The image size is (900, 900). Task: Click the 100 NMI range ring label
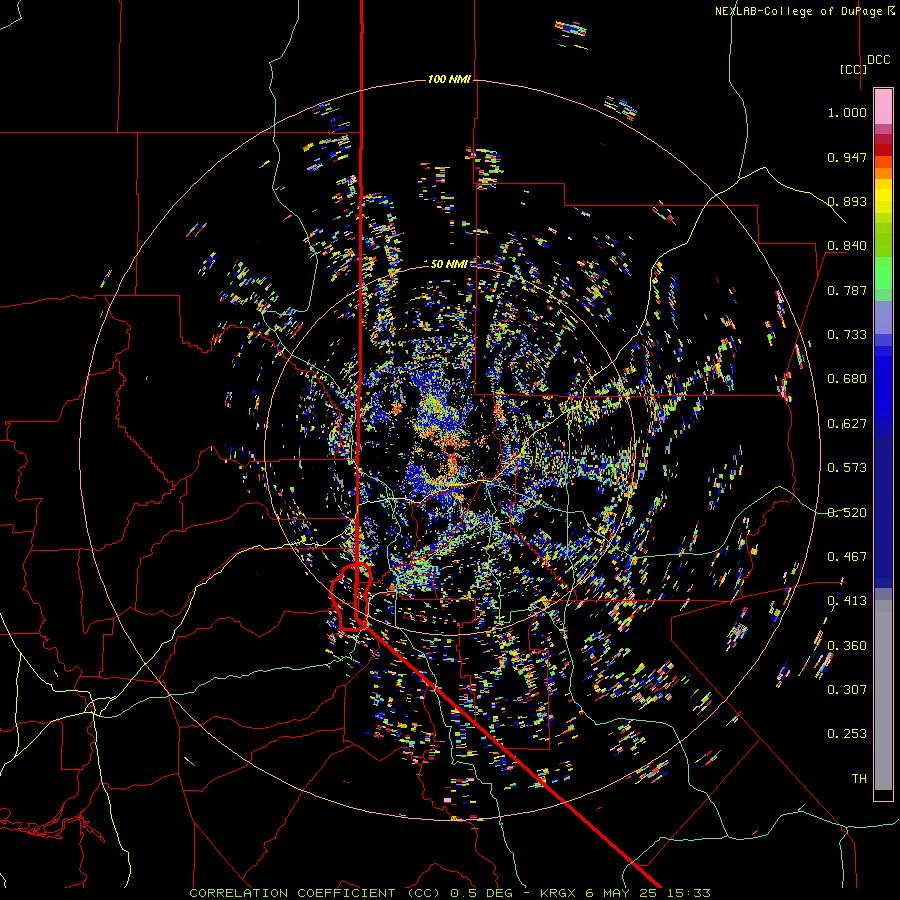click(x=449, y=79)
